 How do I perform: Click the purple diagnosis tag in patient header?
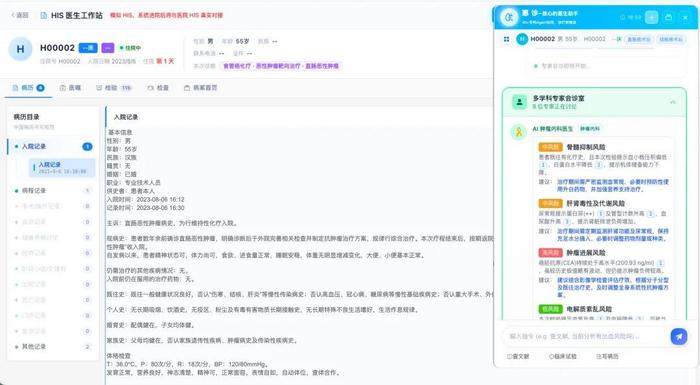coord(281,66)
